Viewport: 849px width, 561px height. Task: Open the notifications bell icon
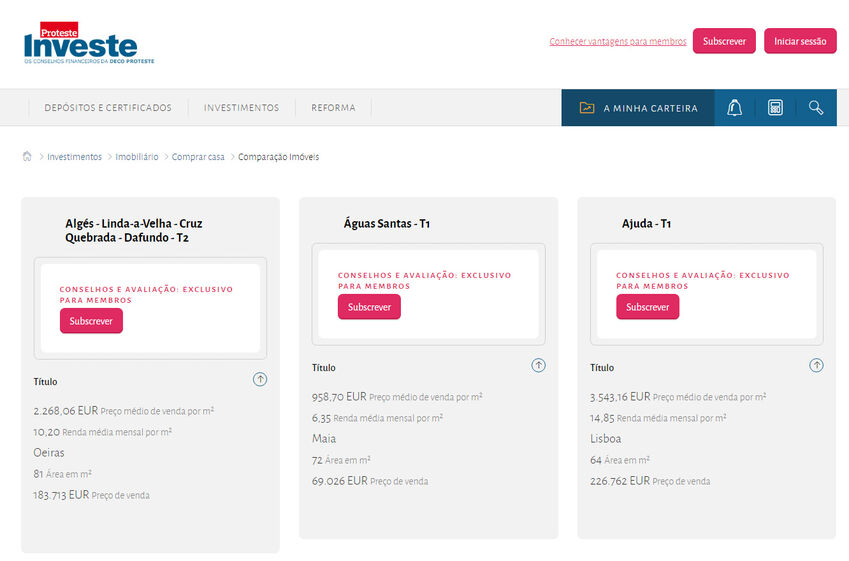click(x=734, y=108)
